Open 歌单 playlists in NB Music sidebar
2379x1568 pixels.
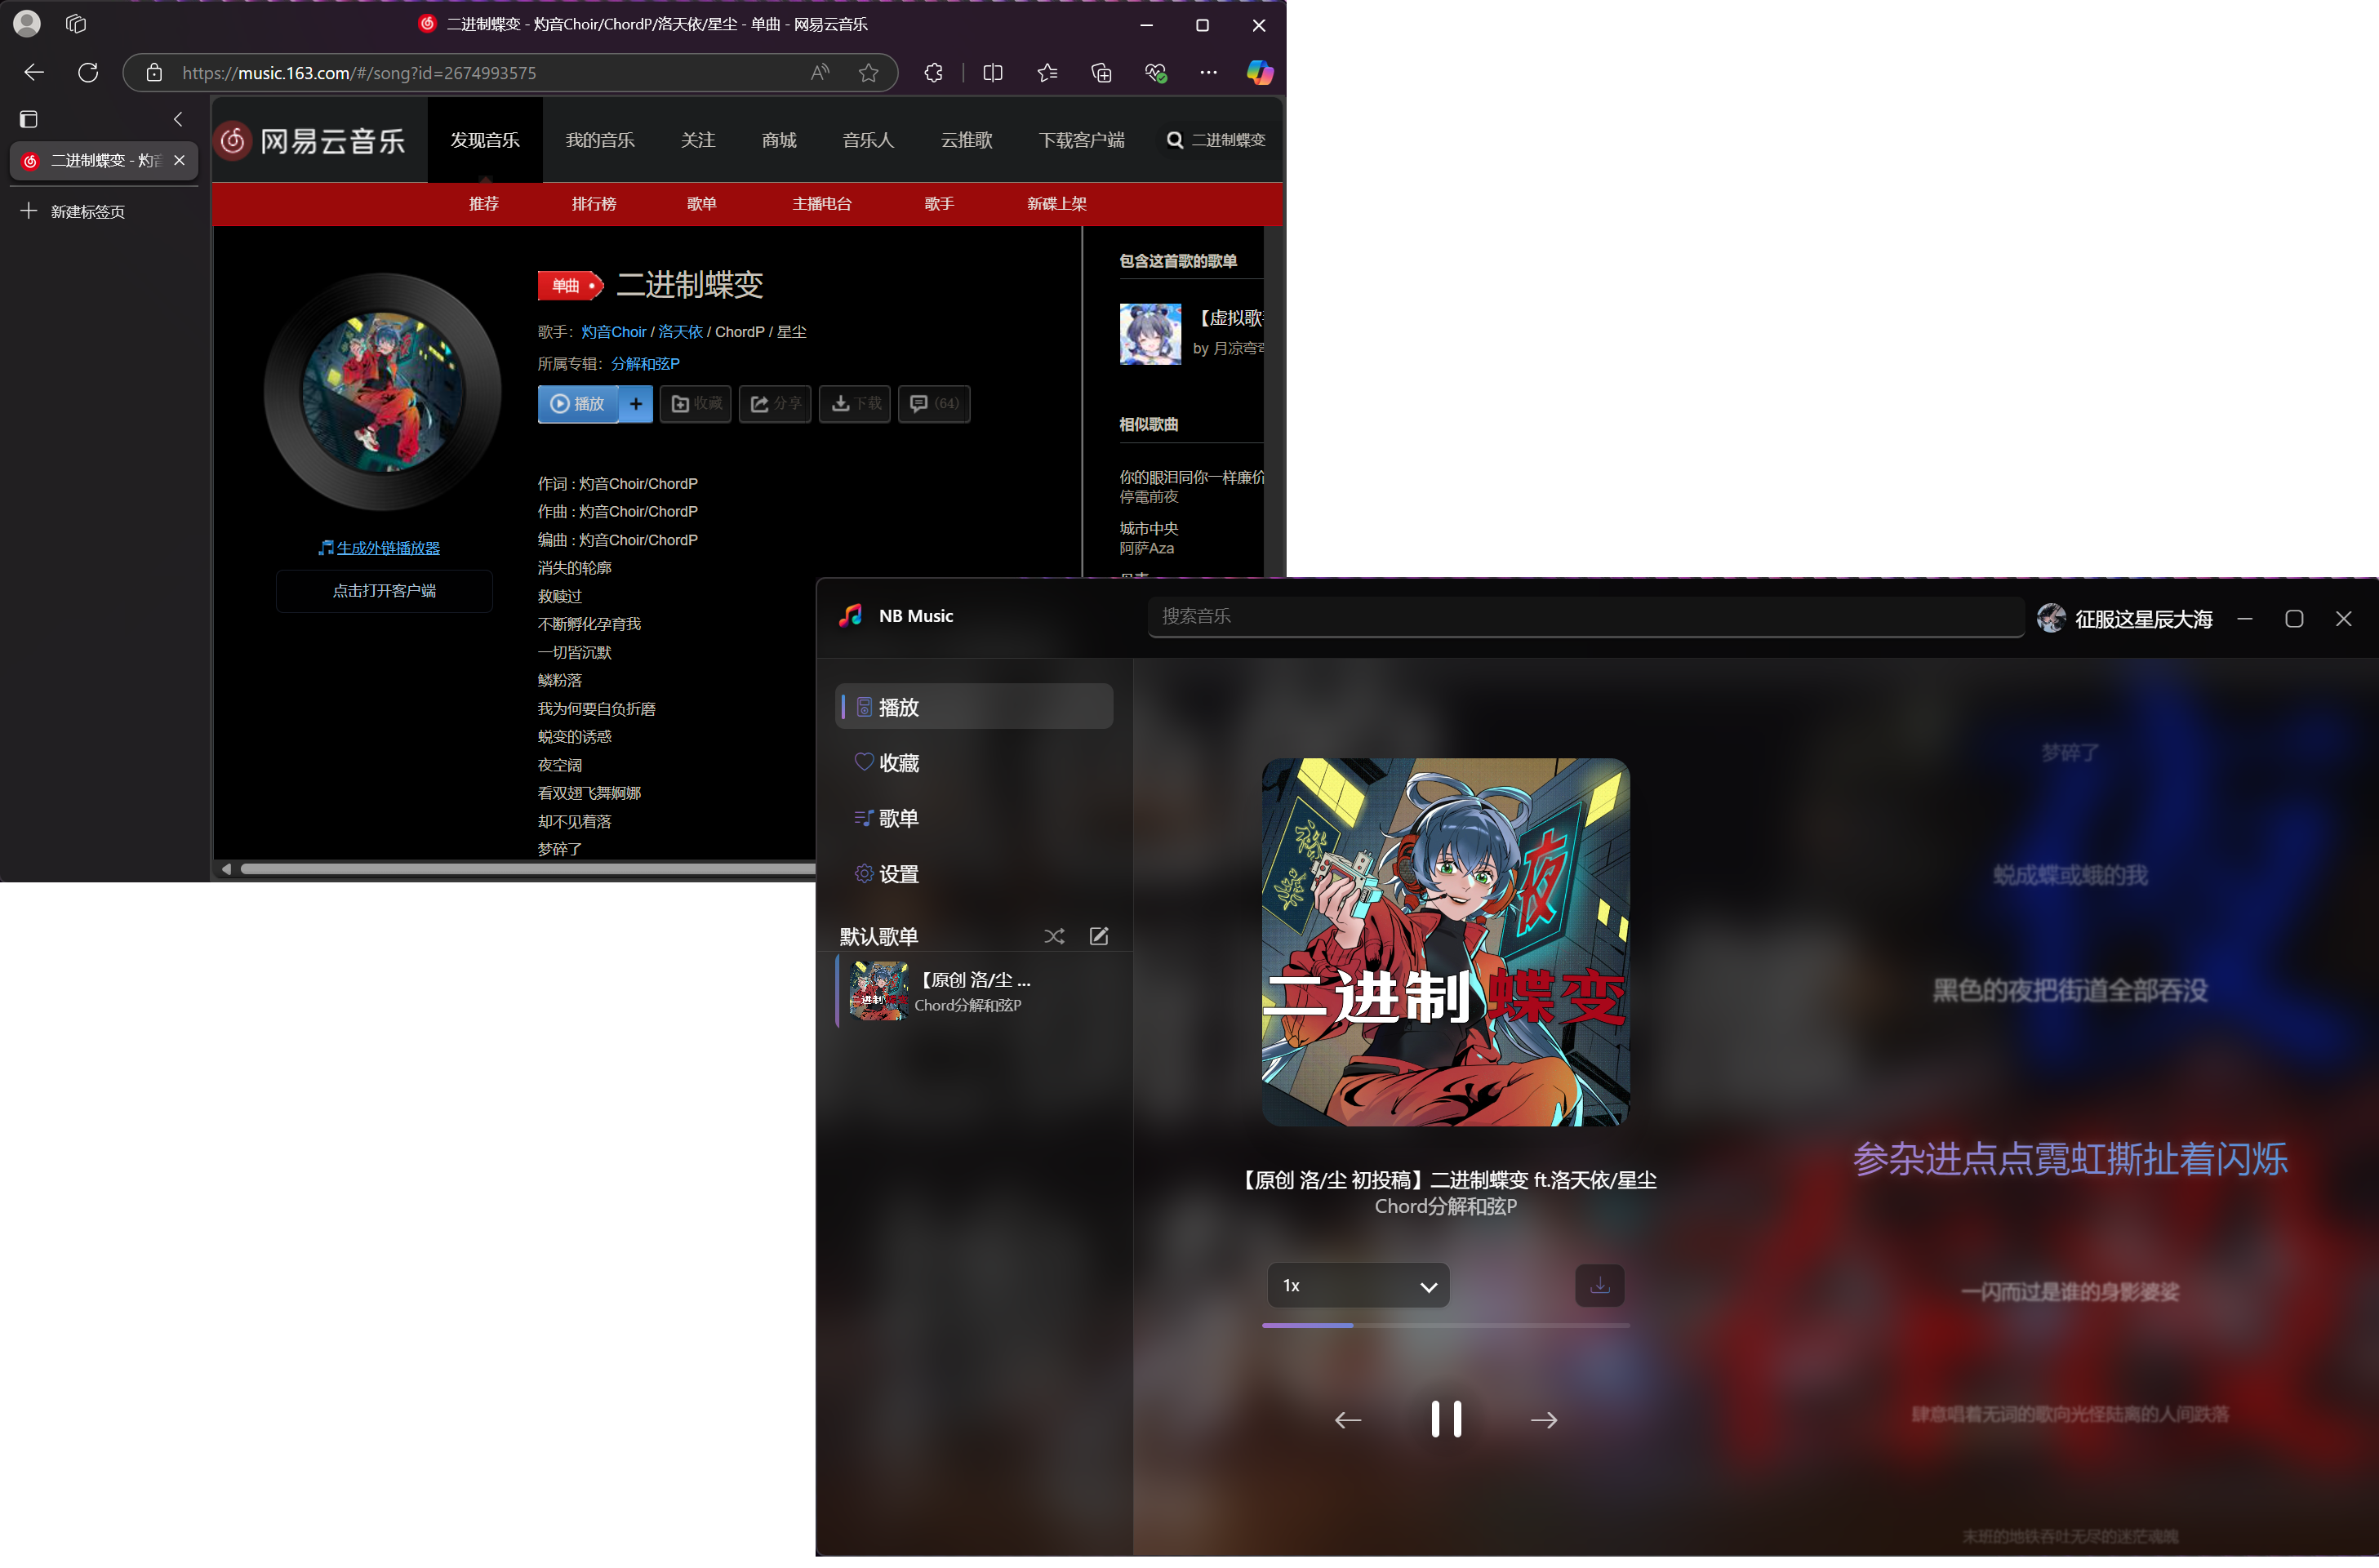(x=974, y=818)
